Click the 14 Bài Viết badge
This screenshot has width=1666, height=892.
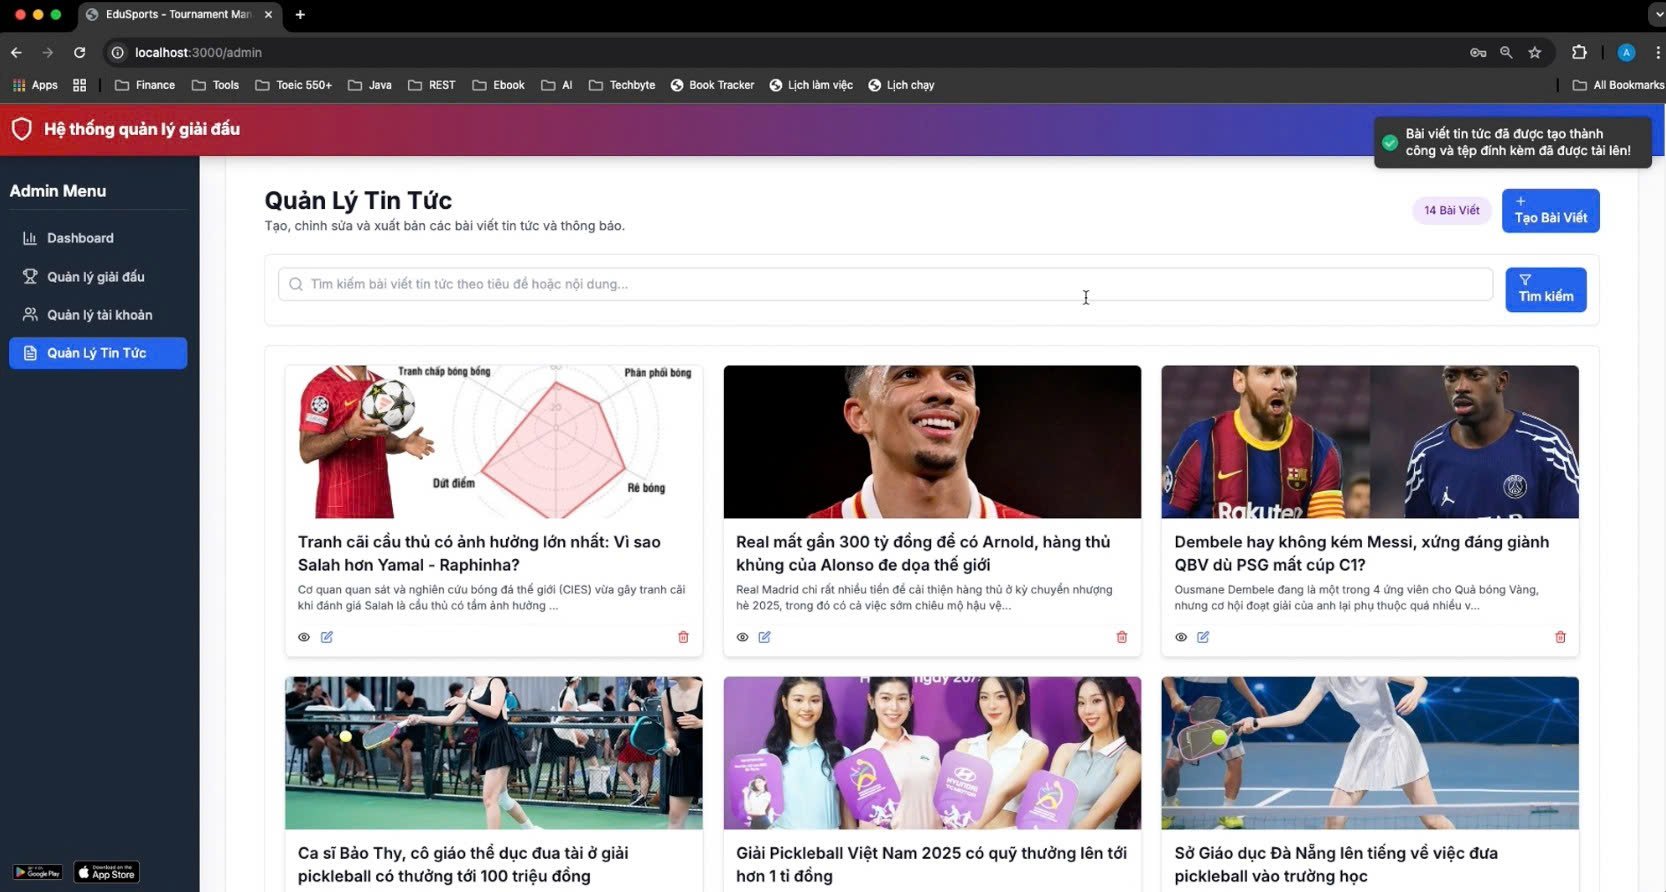[x=1451, y=210]
